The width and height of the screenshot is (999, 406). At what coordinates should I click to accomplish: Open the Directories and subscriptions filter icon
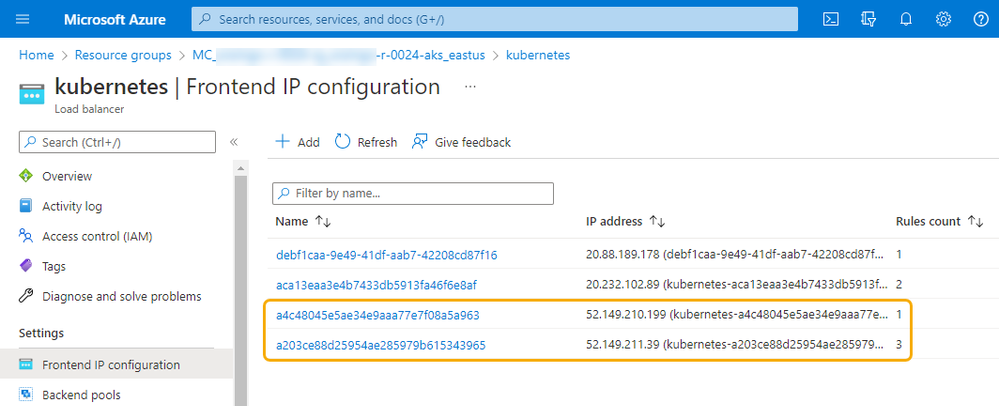pyautogui.click(x=869, y=19)
